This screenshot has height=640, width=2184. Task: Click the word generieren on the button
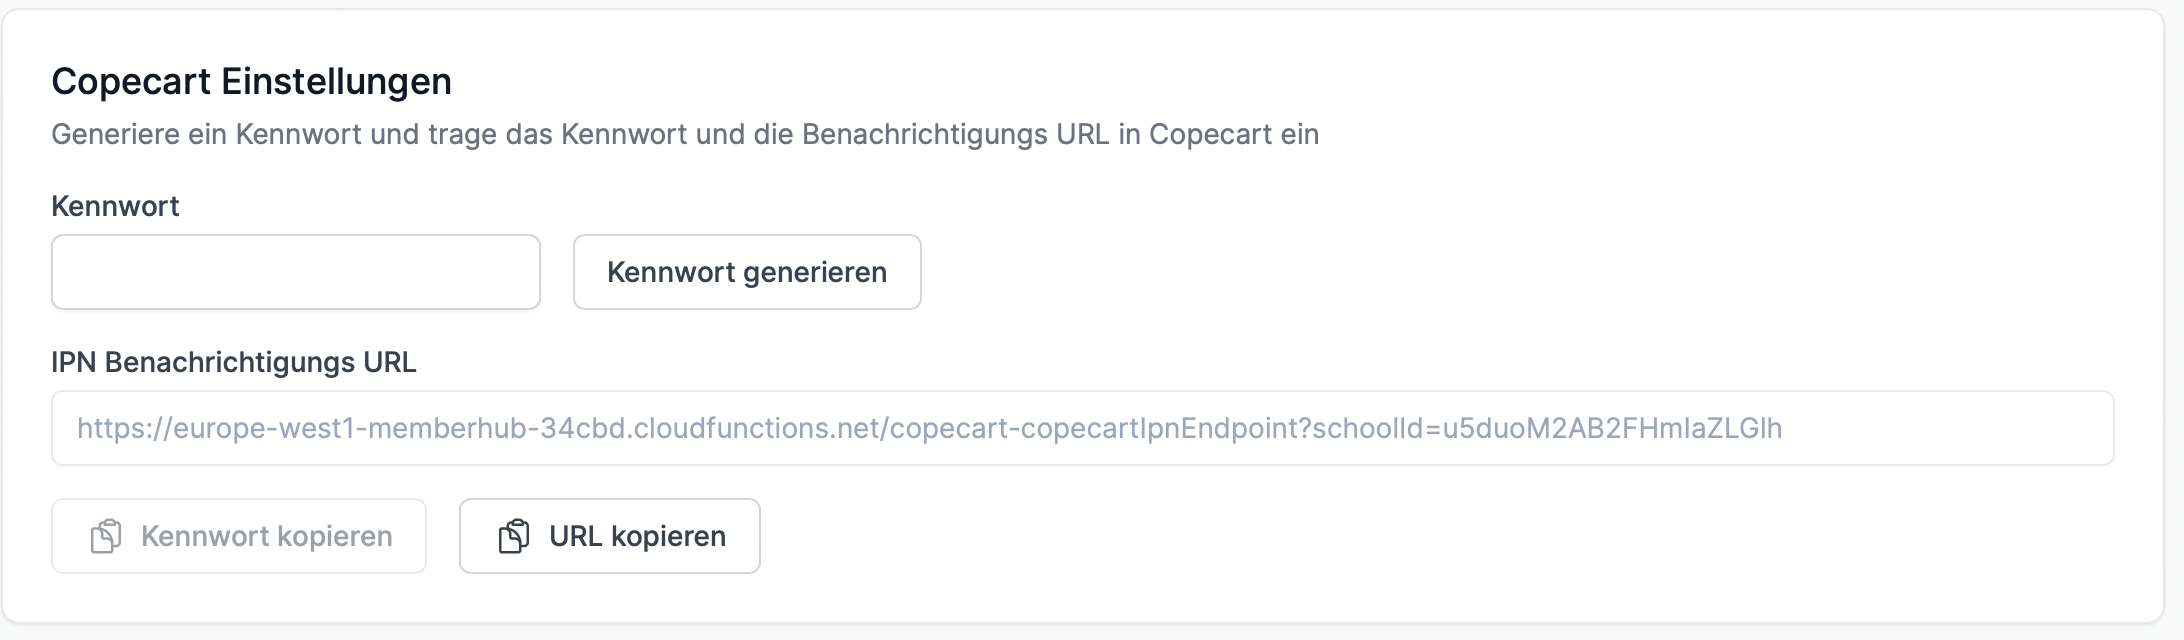click(x=815, y=272)
